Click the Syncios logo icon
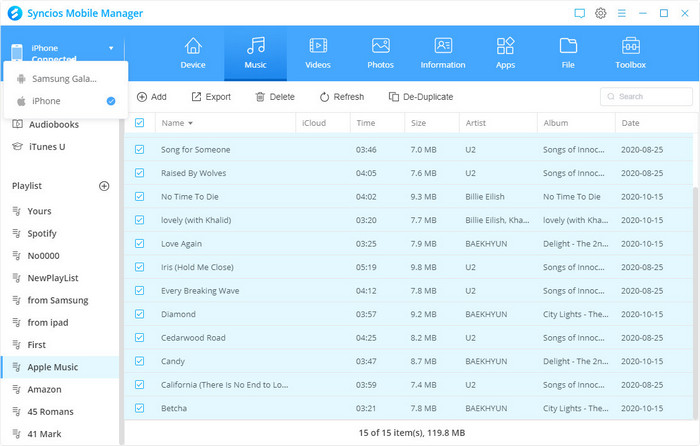 point(15,13)
